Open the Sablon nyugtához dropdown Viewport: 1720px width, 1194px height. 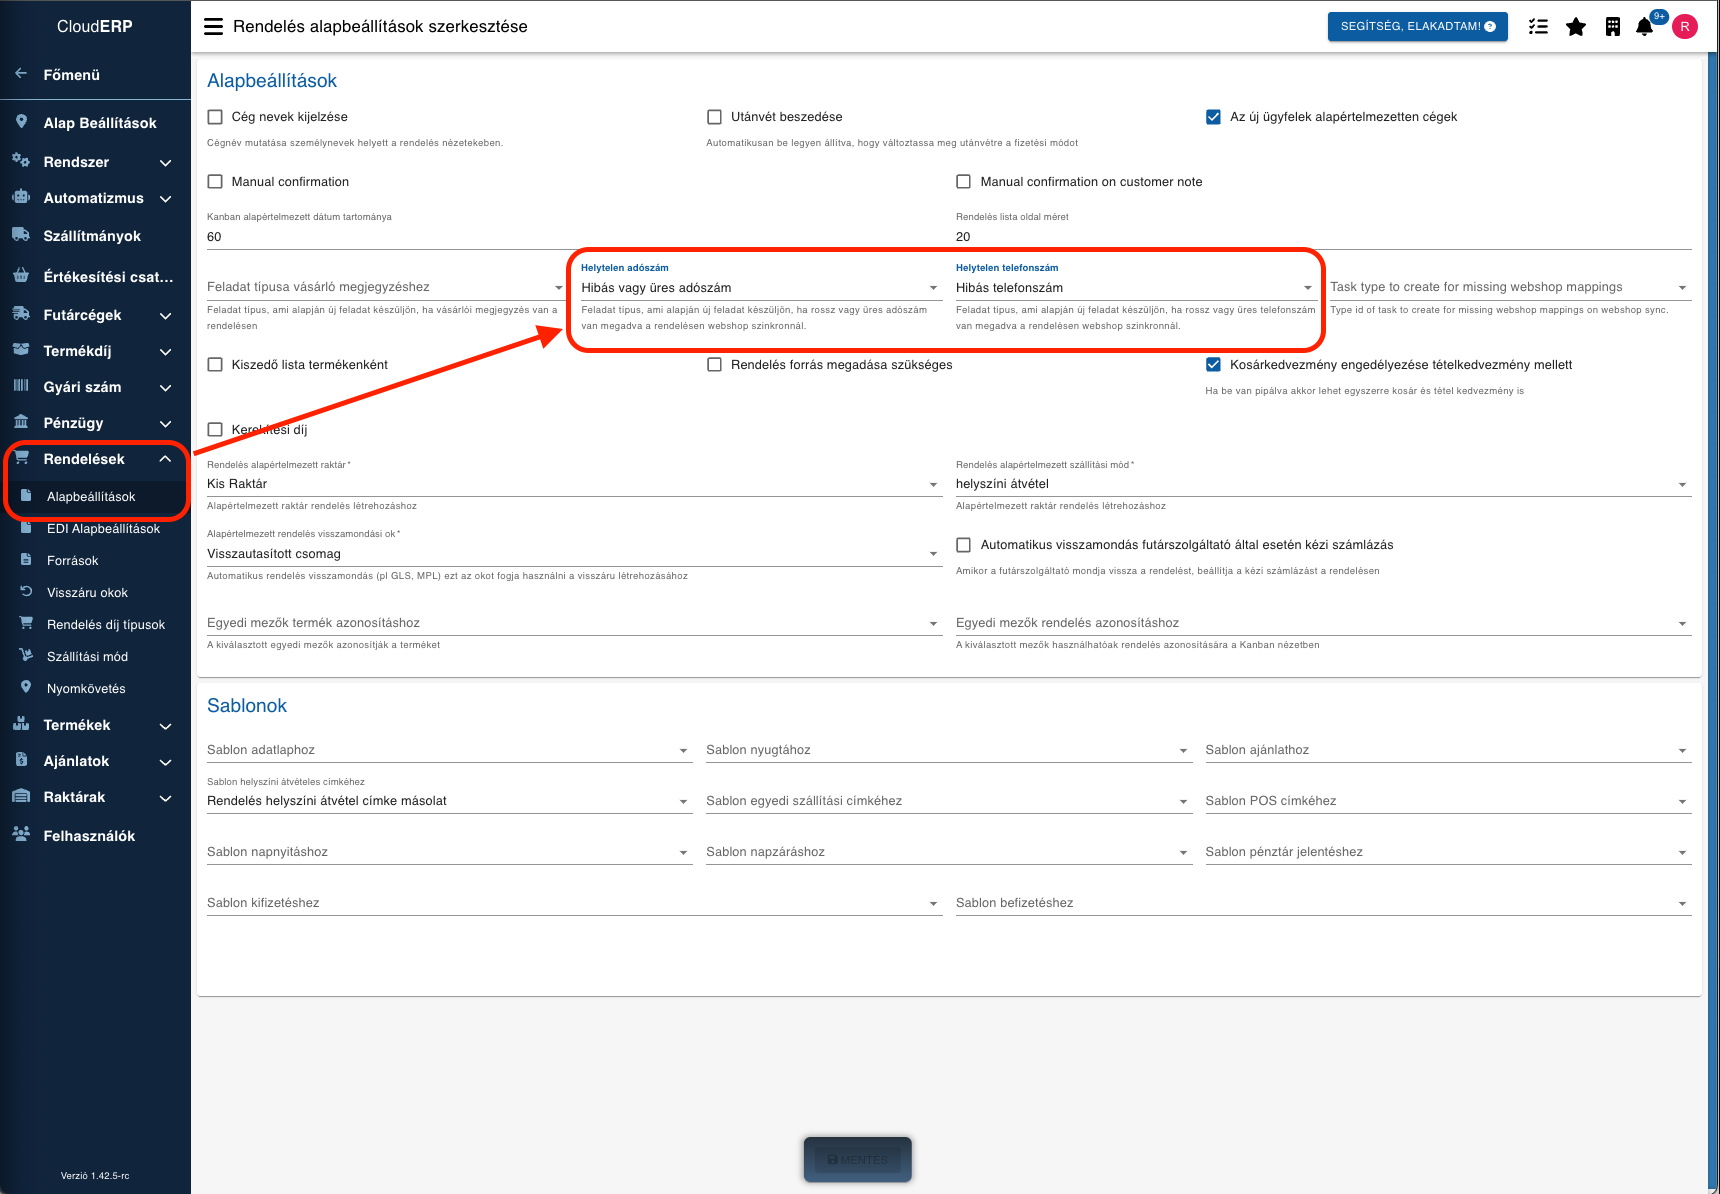pyautogui.click(x=947, y=750)
